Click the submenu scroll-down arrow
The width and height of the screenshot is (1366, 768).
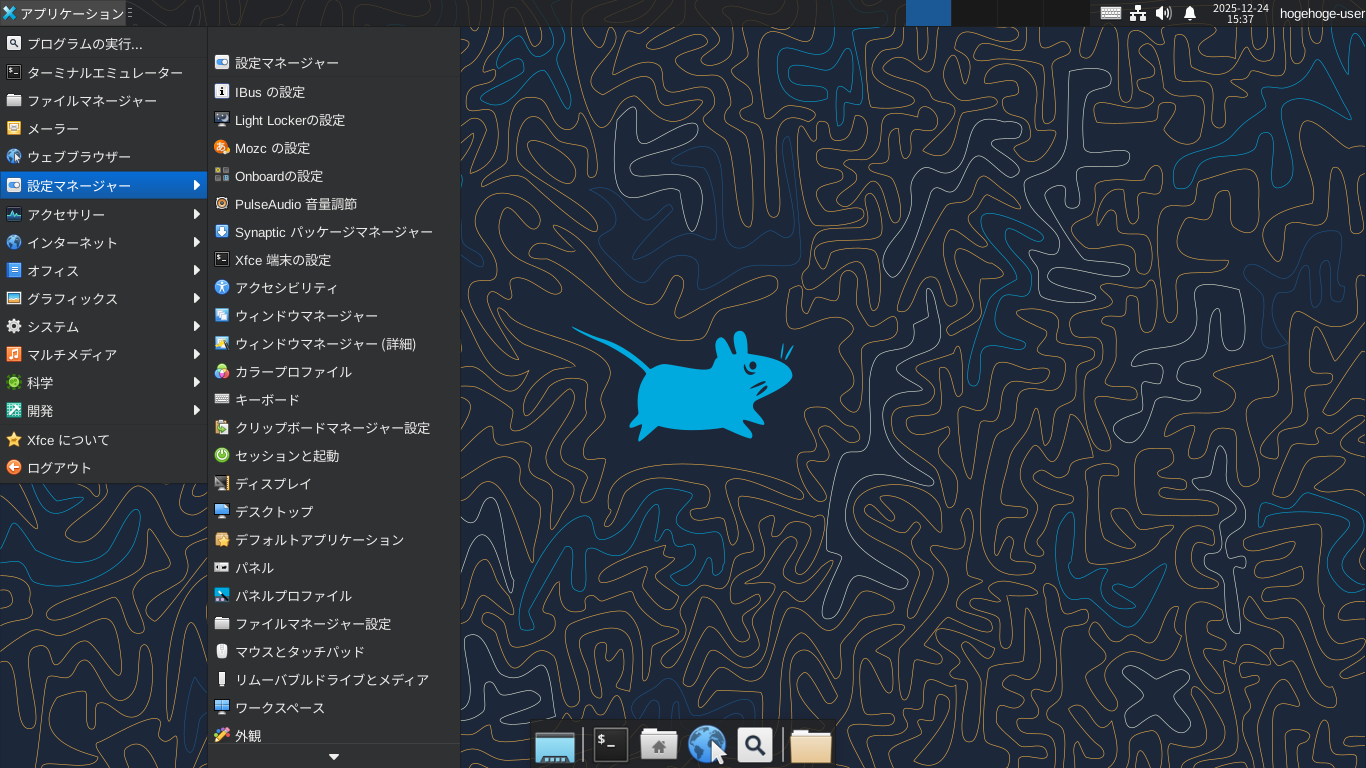click(334, 757)
